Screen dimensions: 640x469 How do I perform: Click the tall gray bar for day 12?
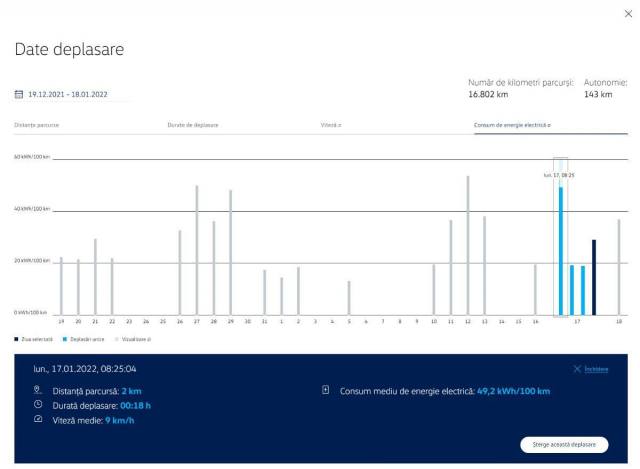[467, 245]
